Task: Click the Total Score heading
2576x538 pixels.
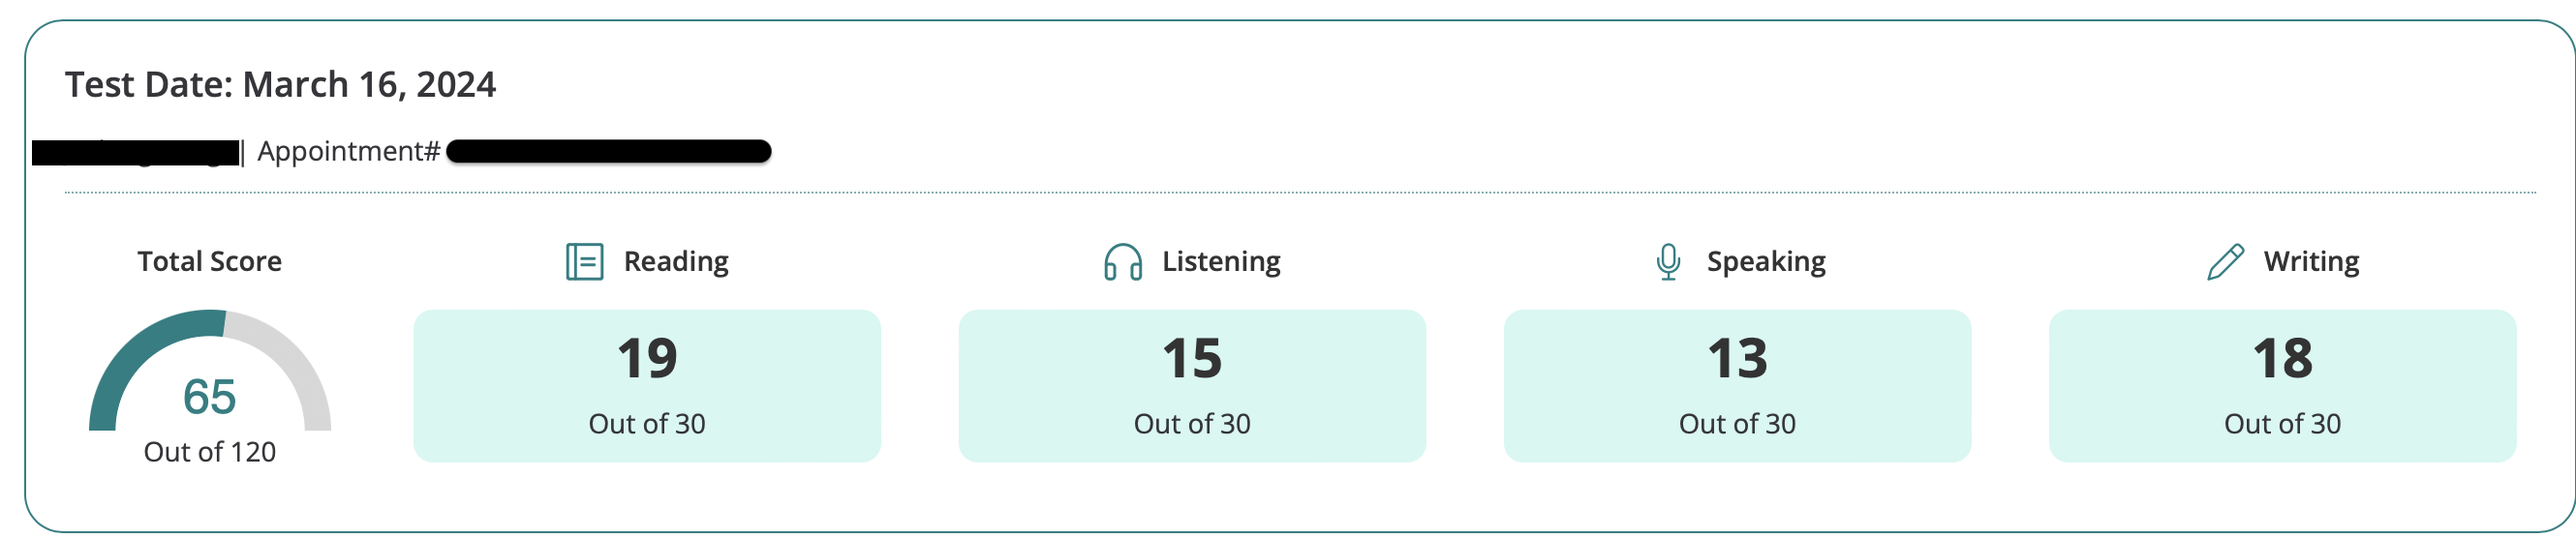Action: pos(210,262)
